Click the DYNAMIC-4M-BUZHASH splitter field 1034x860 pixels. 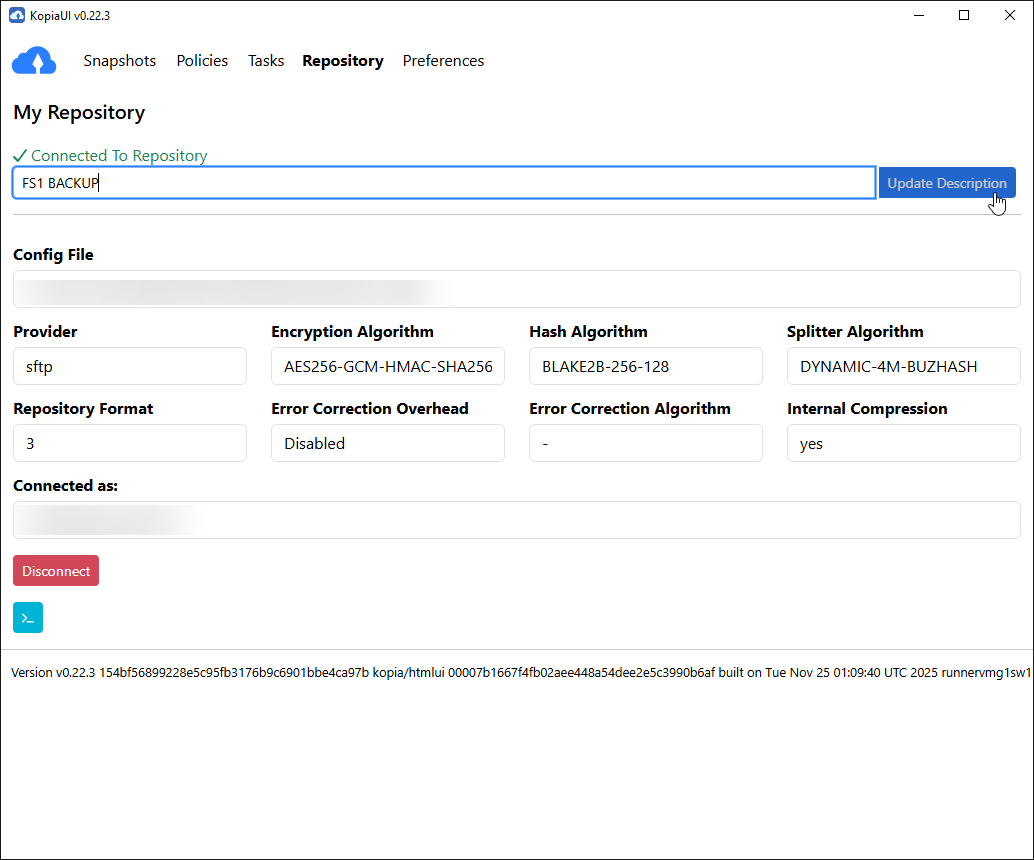[x=903, y=366]
